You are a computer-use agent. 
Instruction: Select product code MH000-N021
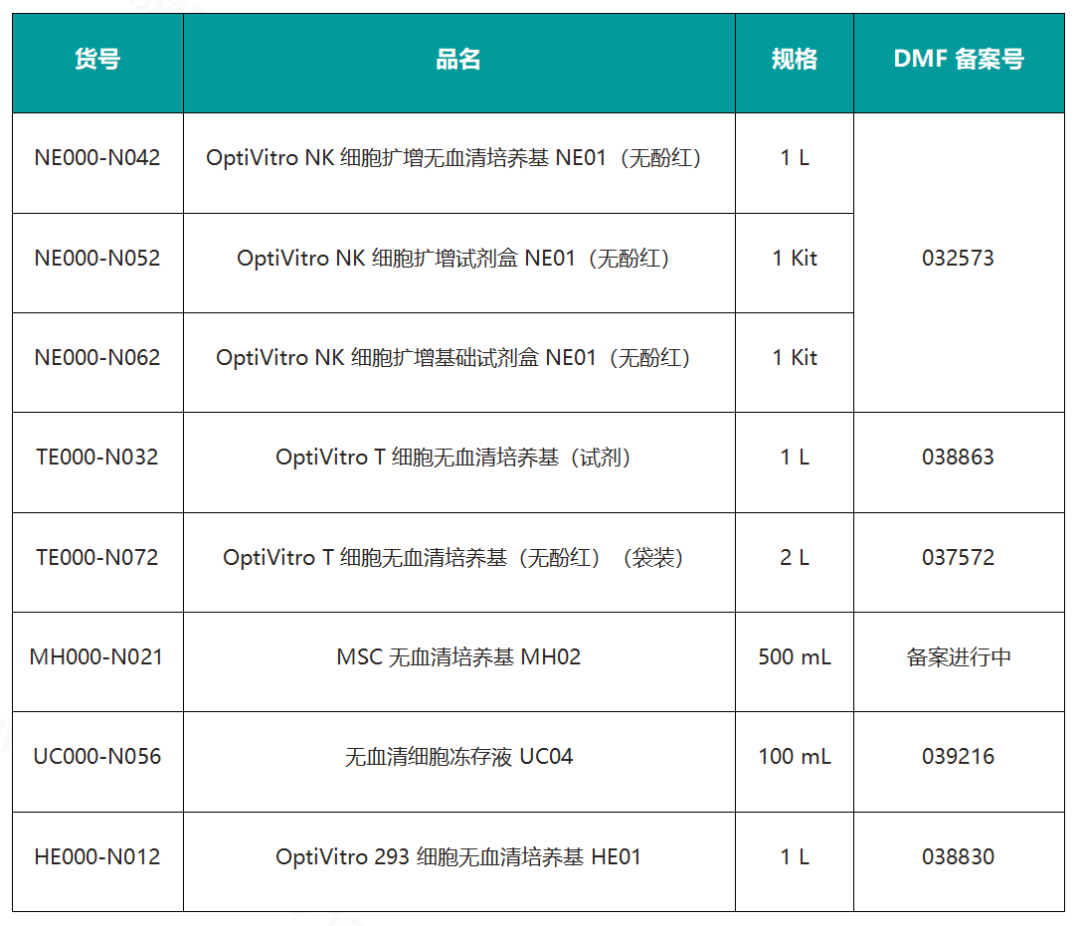click(x=96, y=657)
